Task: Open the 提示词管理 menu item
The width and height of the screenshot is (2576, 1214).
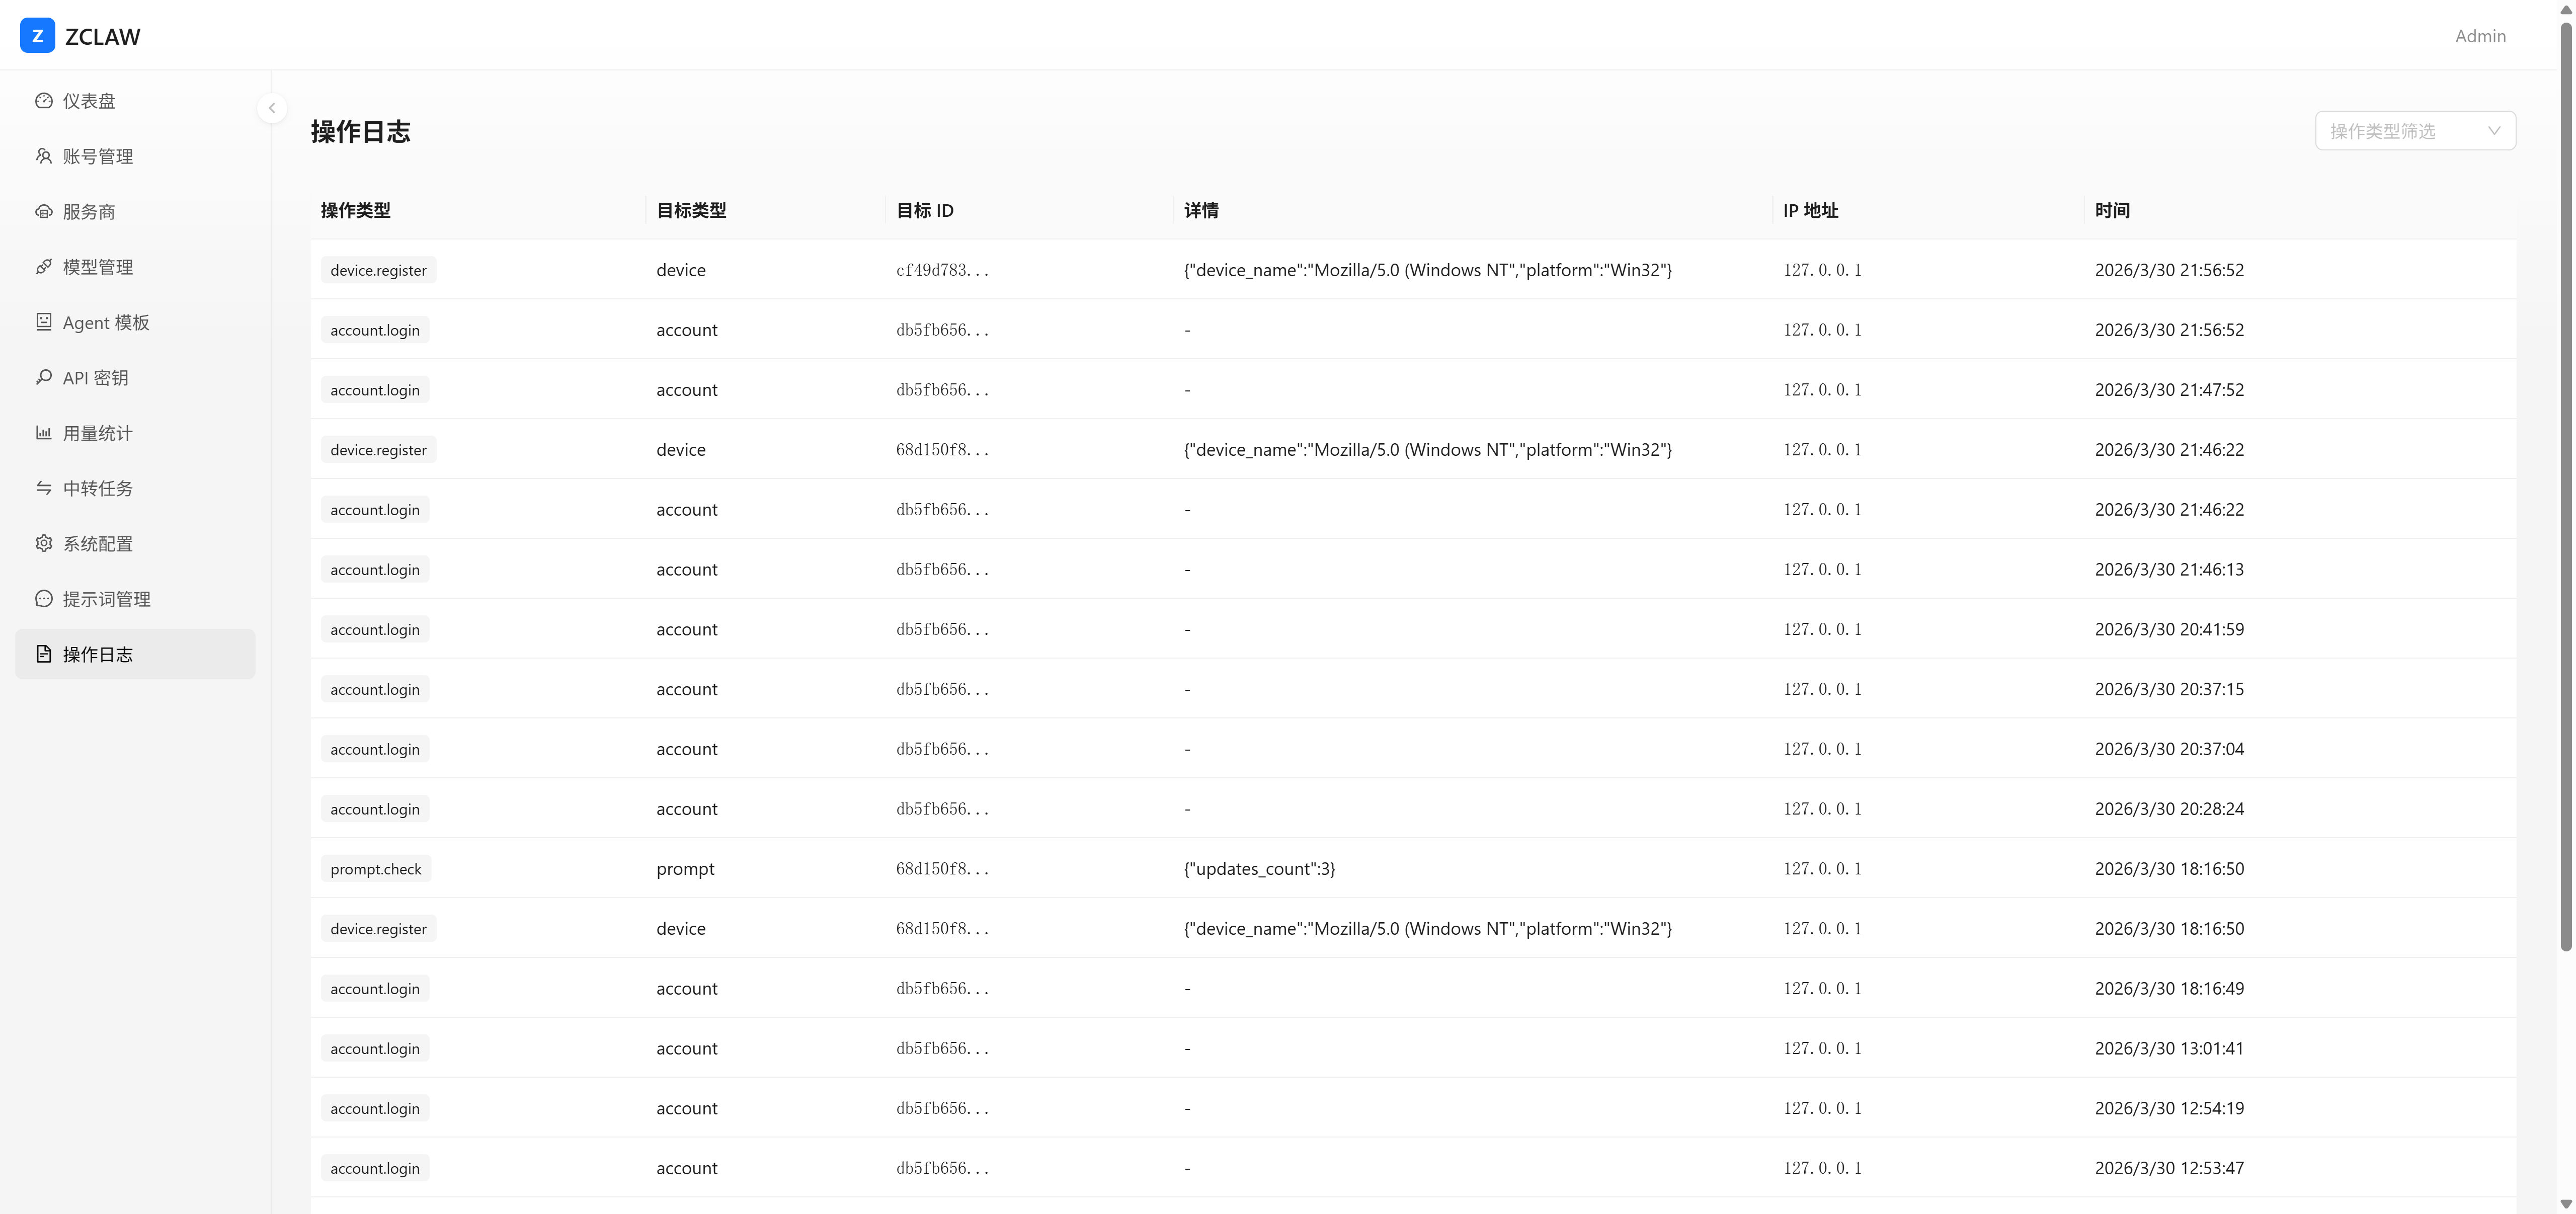Action: coord(106,599)
